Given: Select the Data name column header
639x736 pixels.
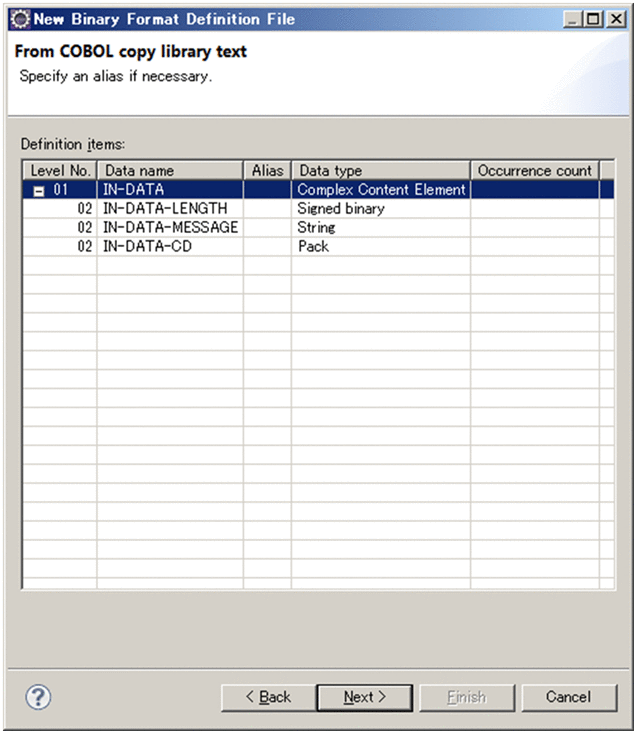Looking at the screenshot, I should coord(170,170).
